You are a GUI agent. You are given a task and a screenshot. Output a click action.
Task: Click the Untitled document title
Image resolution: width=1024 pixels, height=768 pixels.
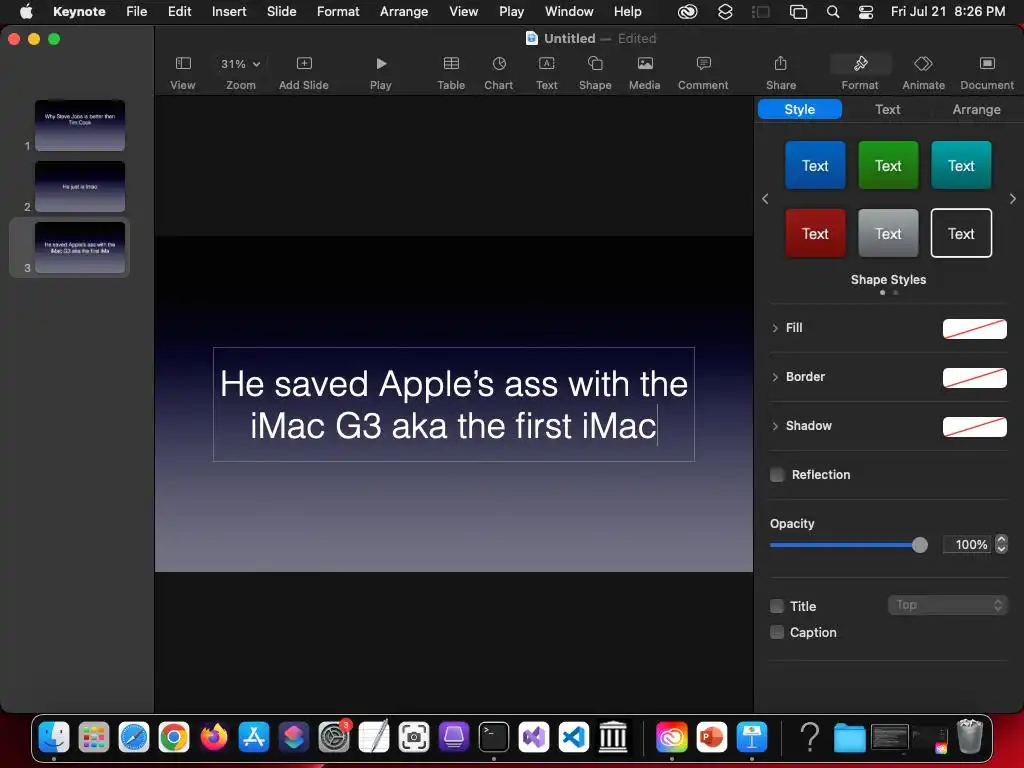click(x=569, y=39)
